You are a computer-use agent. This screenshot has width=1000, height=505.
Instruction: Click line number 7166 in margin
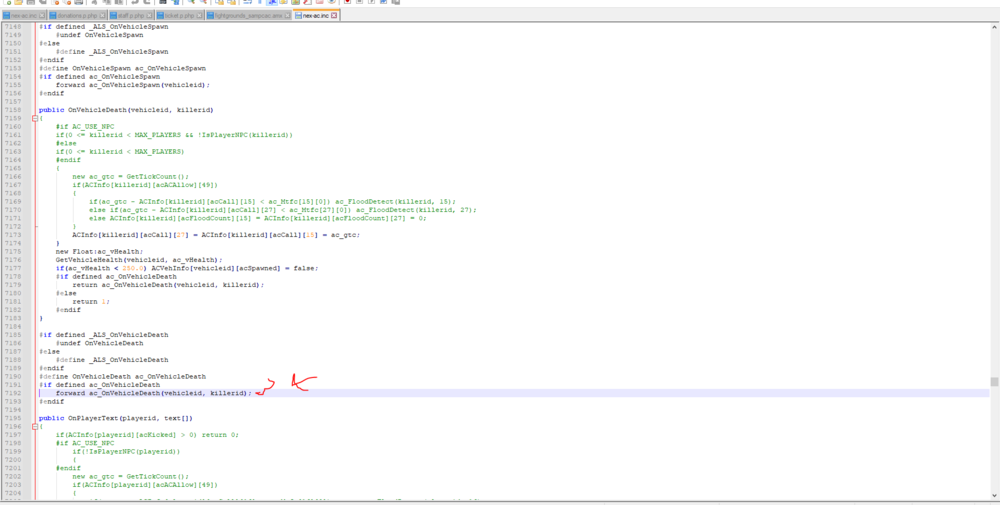[x=11, y=176]
